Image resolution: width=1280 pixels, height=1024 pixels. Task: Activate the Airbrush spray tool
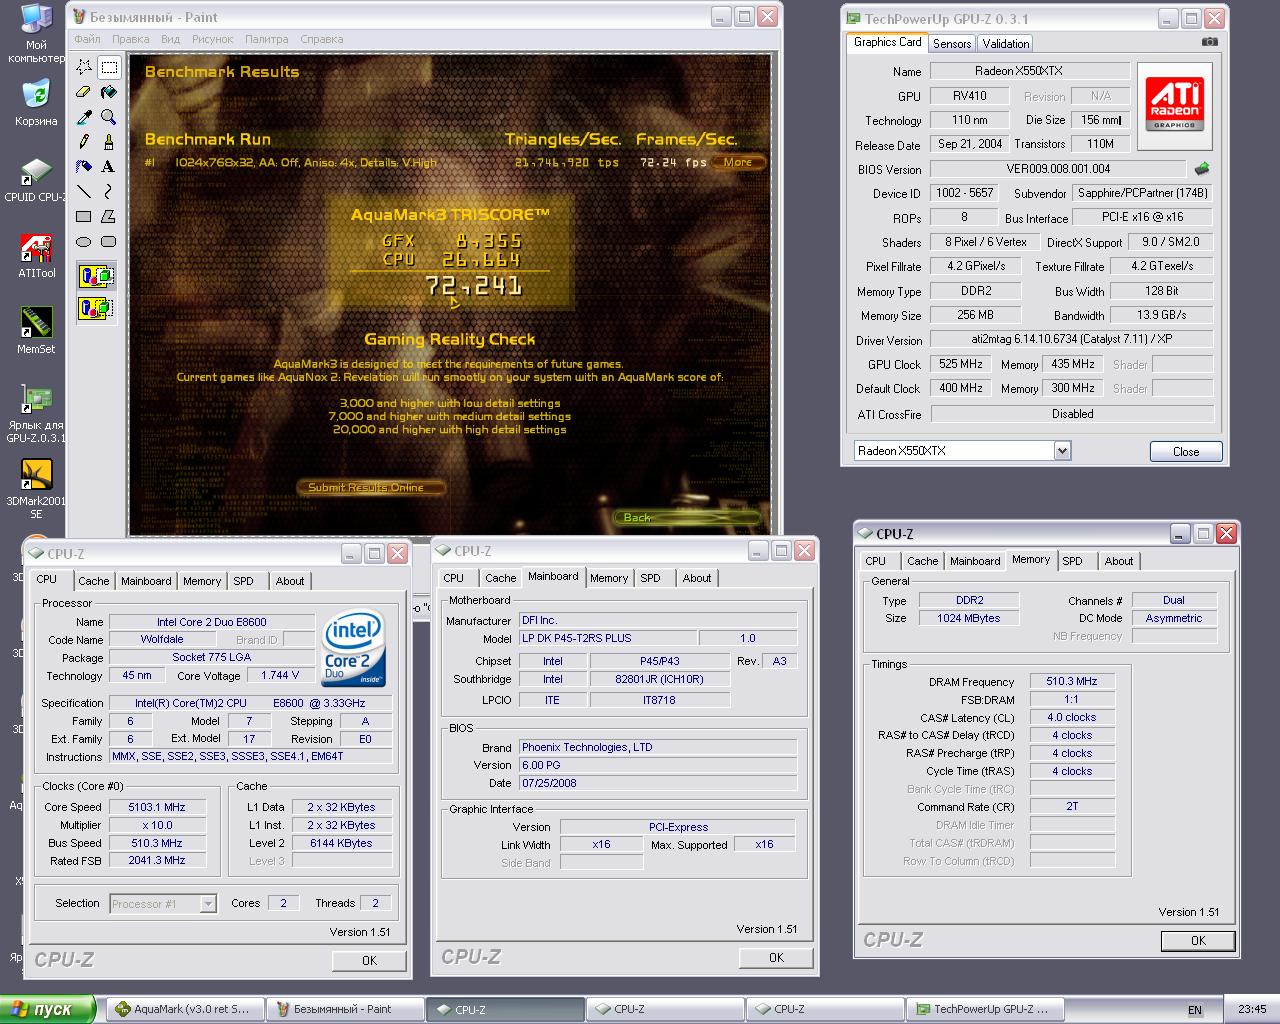tap(84, 166)
